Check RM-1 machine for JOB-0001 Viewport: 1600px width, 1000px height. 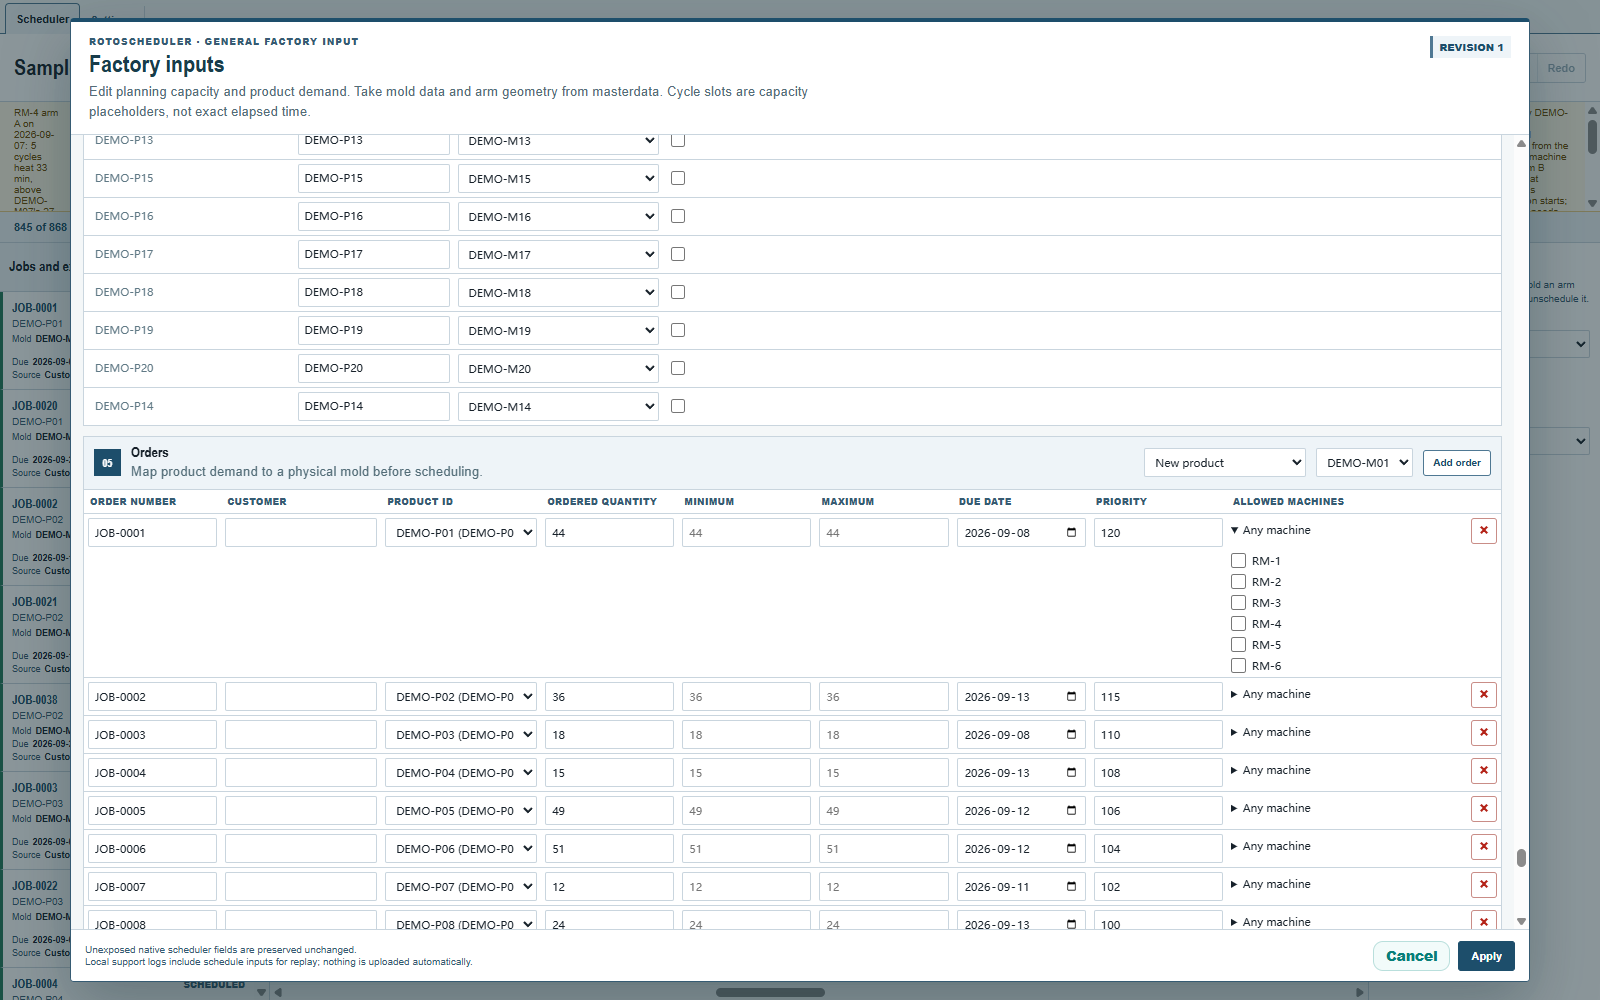tap(1238, 561)
